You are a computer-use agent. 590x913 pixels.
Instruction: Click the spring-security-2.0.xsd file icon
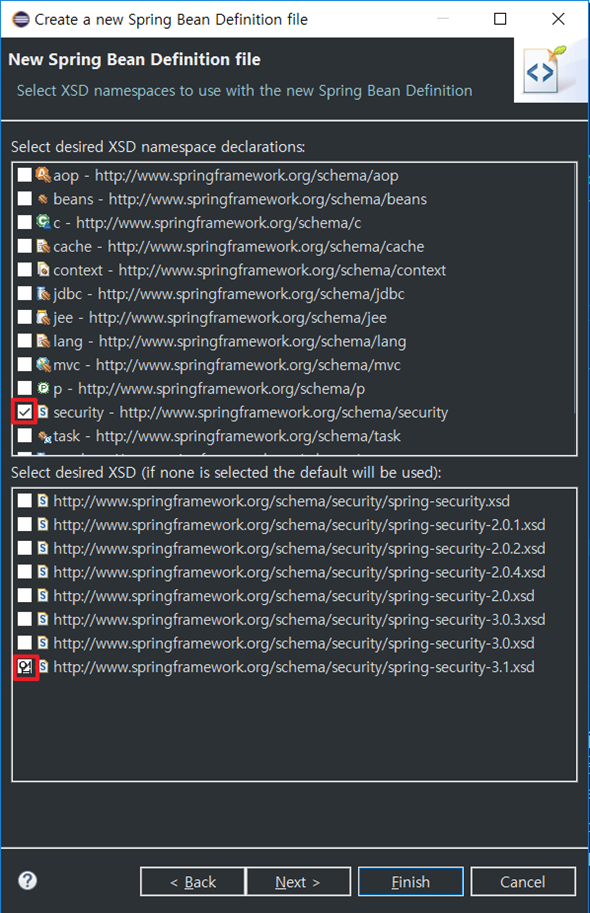pyautogui.click(x=43, y=596)
